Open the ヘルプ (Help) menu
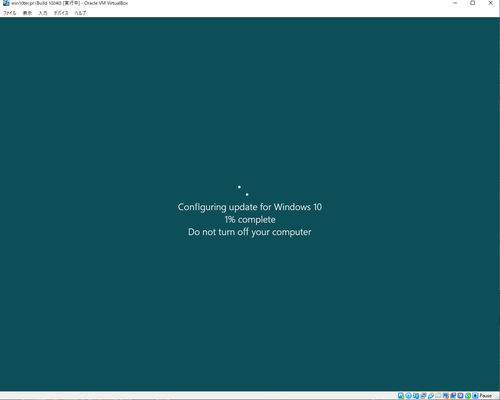500x400 pixels. click(x=80, y=13)
